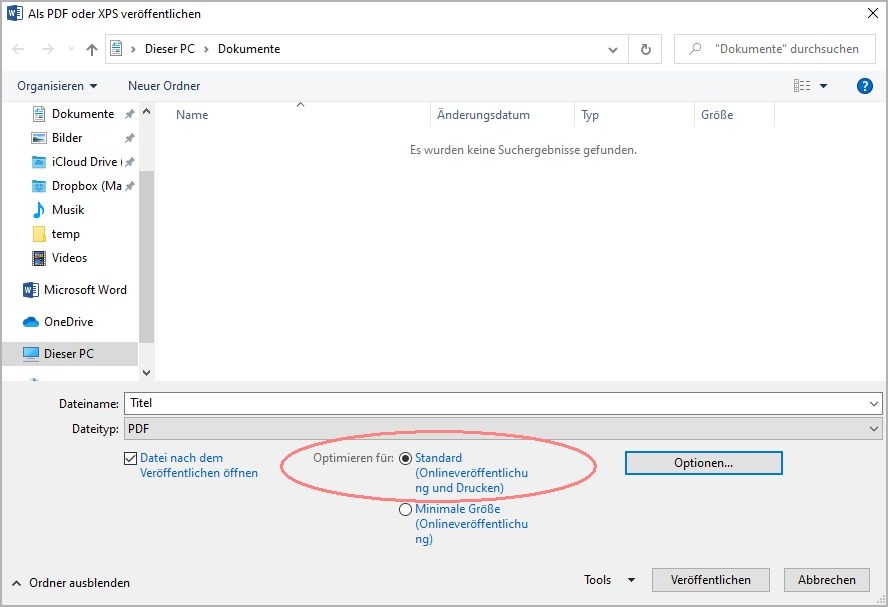This screenshot has height=607, width=888.
Task: Open the Optionen... button
Action: [703, 463]
